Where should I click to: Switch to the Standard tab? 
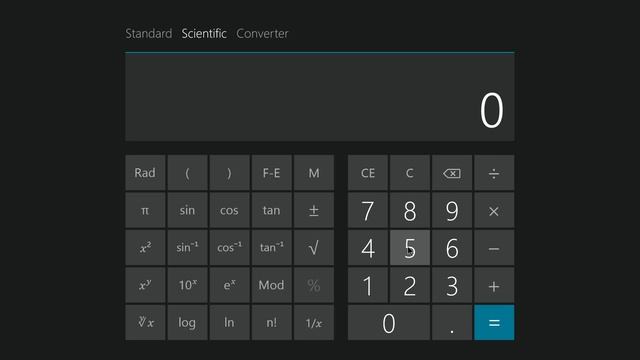click(x=149, y=33)
